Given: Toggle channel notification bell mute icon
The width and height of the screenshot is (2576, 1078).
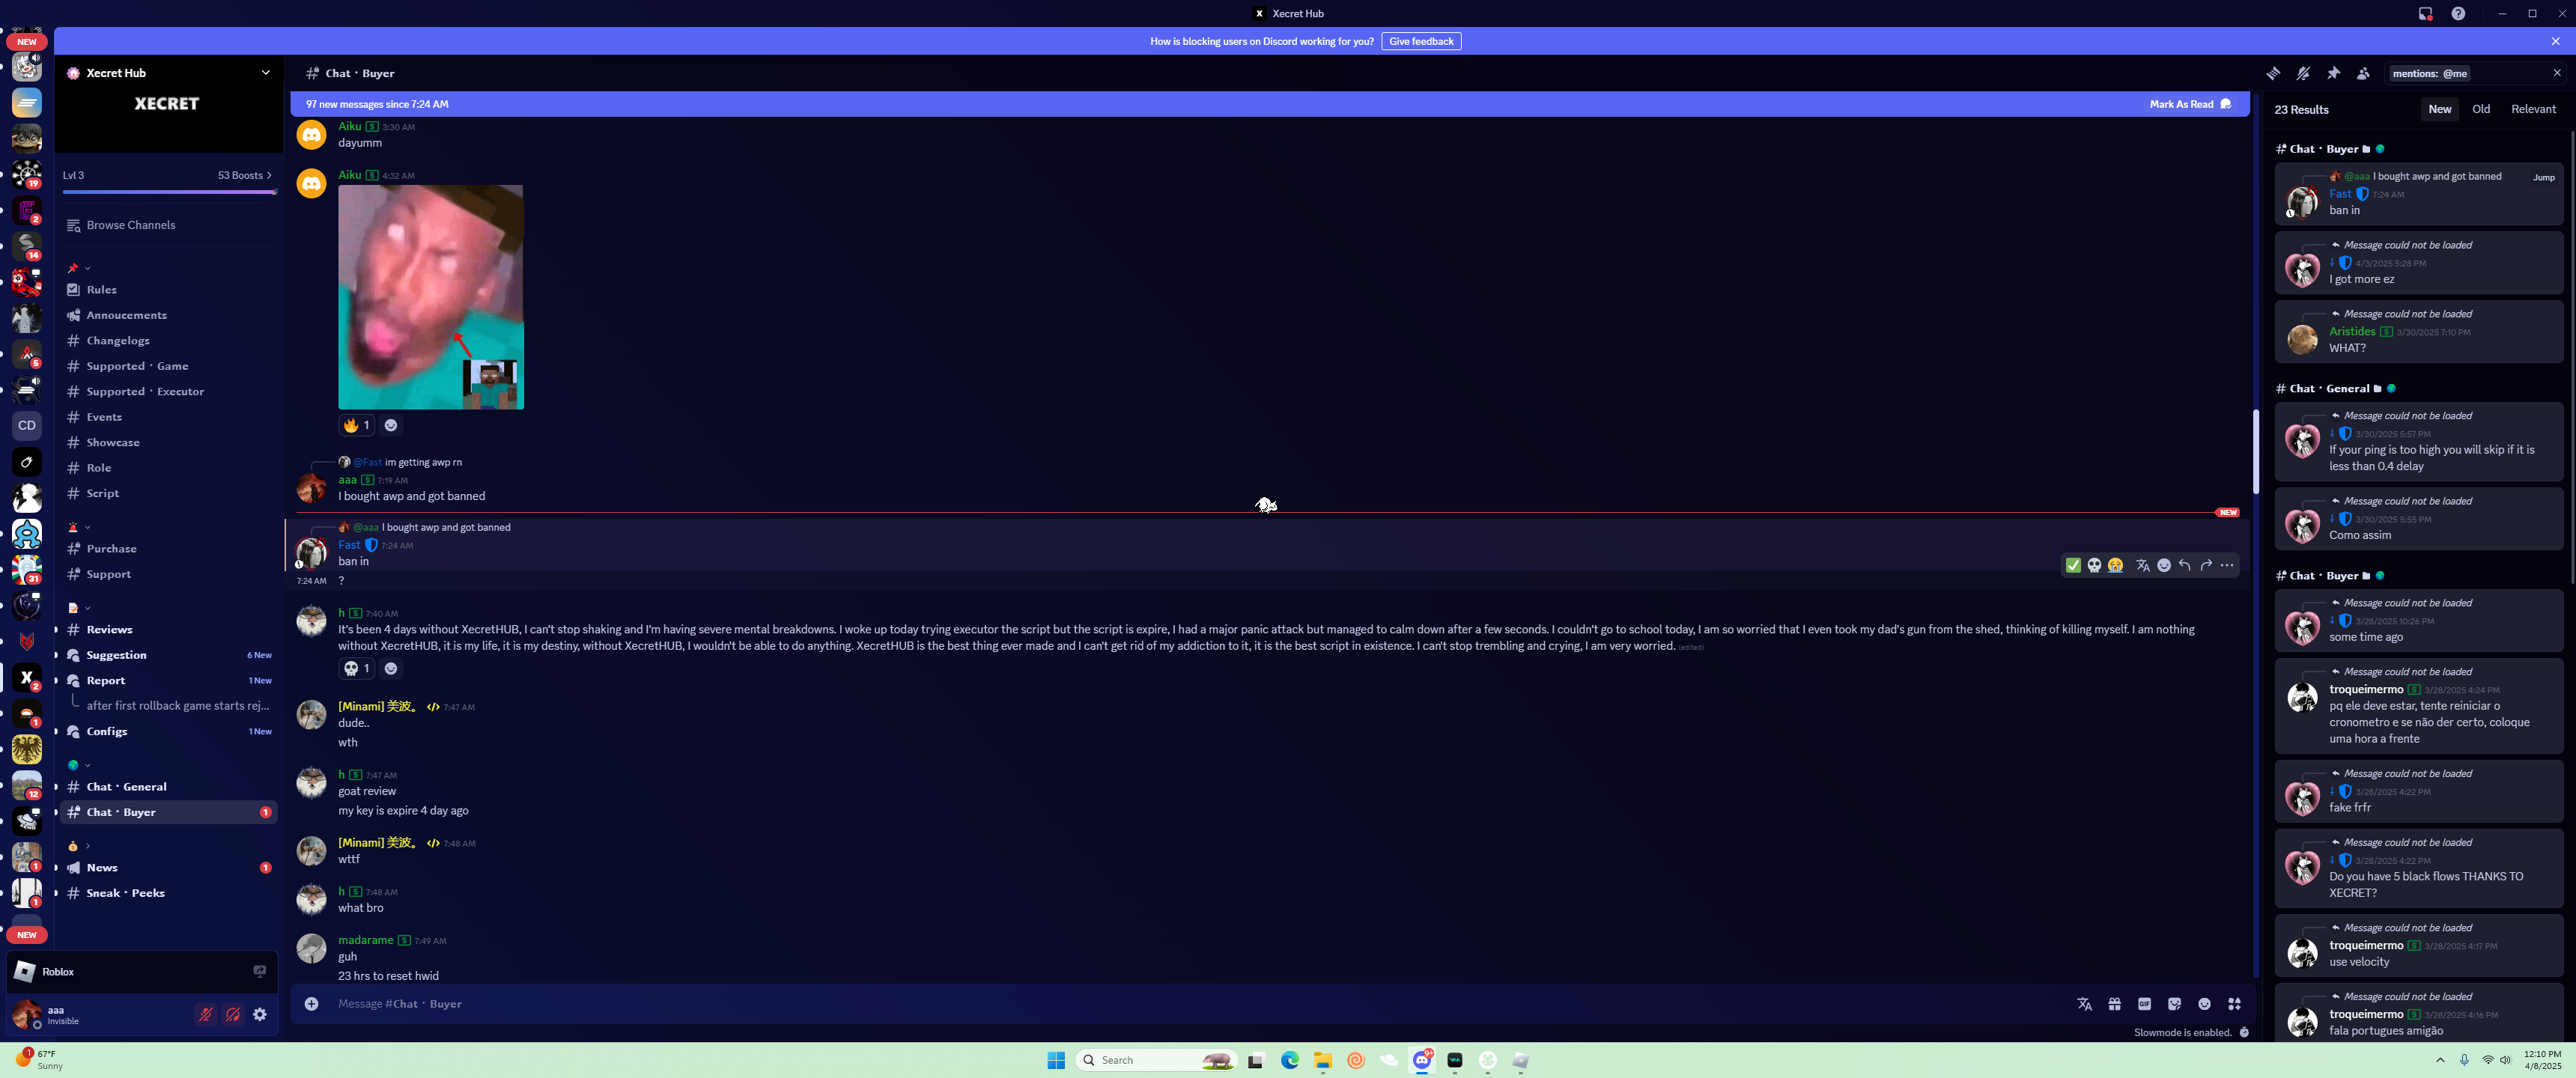Looking at the screenshot, I should coord(2303,73).
